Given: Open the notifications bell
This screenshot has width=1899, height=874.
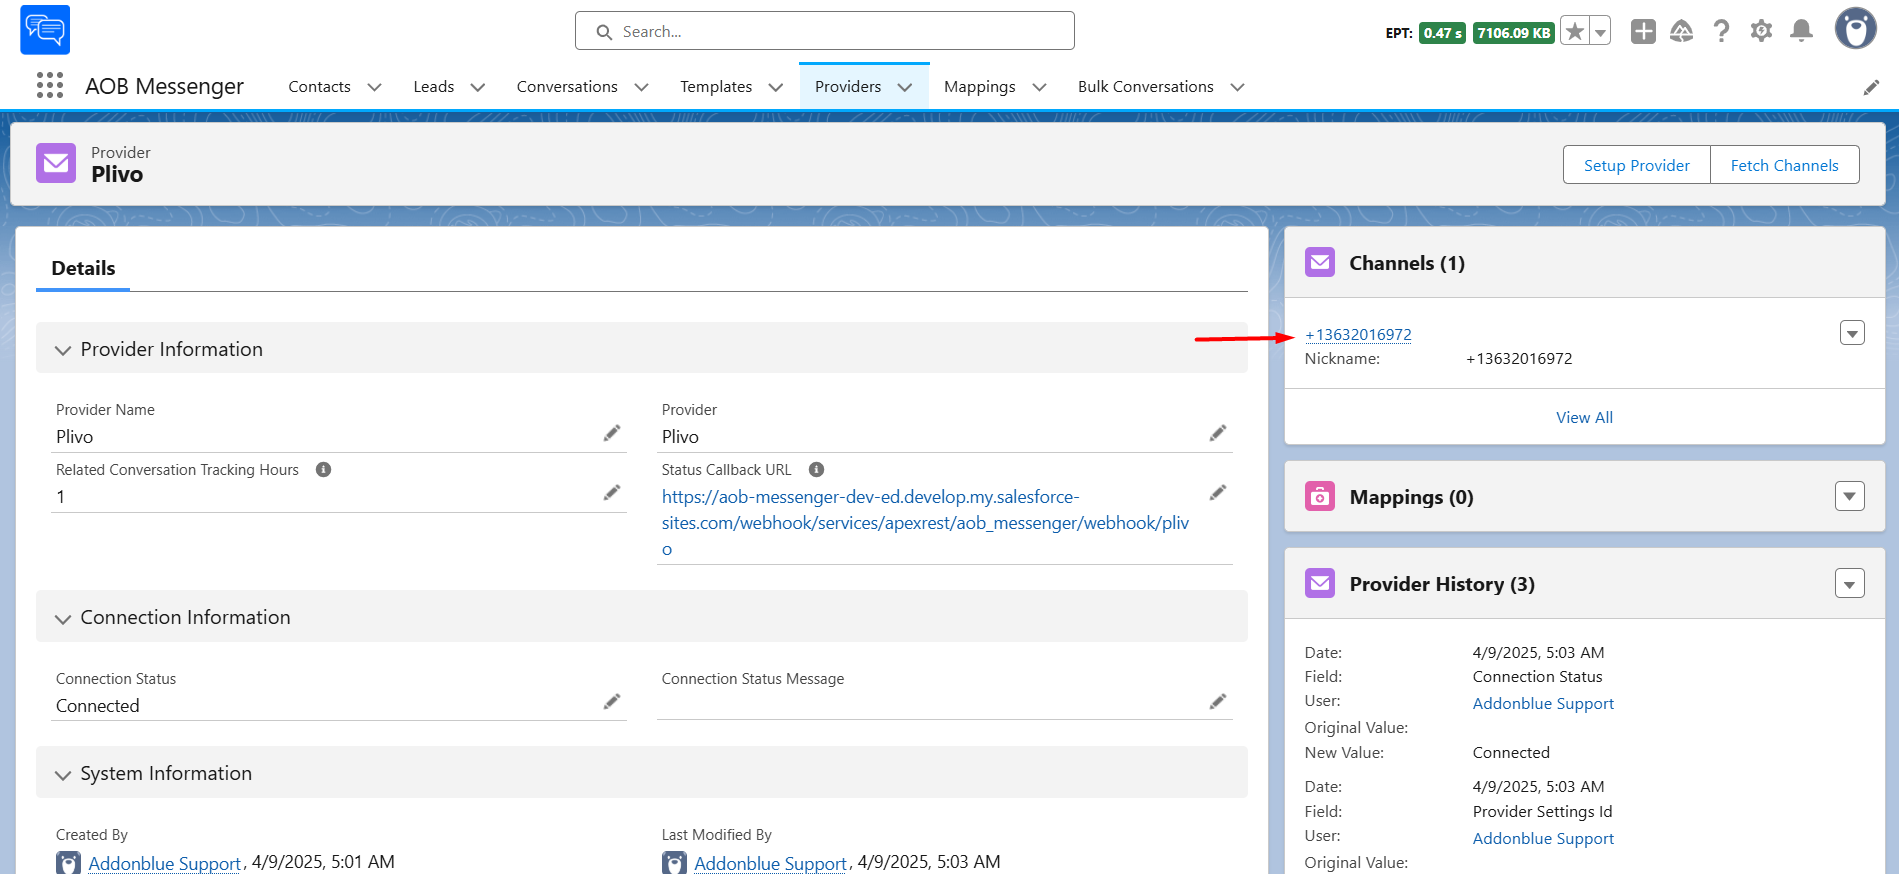Looking at the screenshot, I should (x=1801, y=31).
